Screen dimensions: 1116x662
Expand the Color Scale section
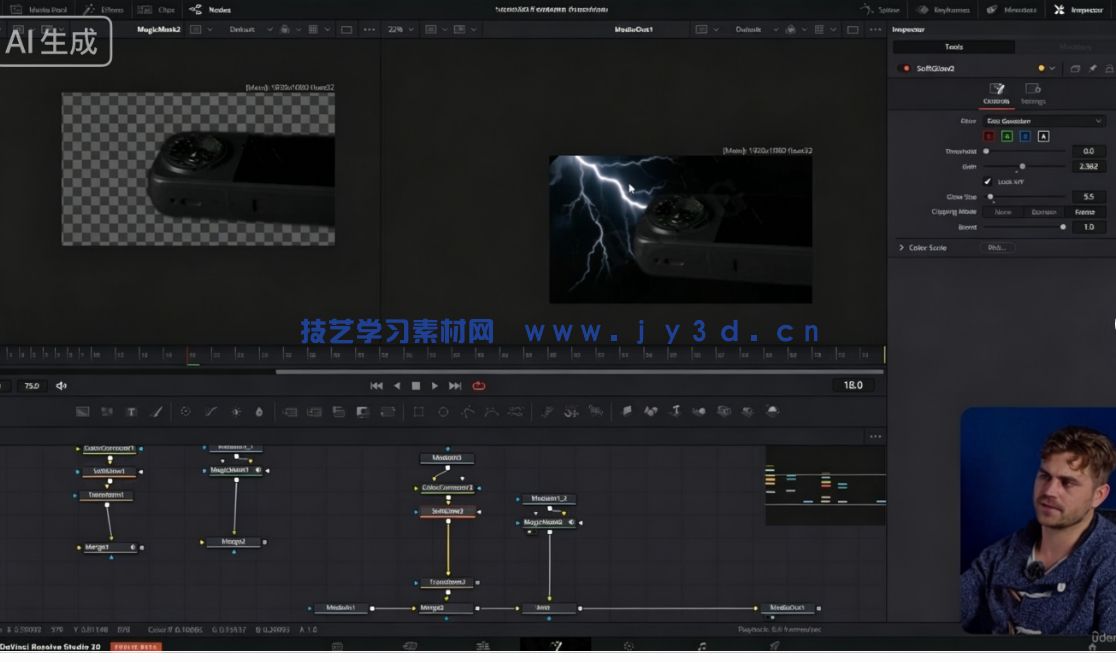tap(903, 247)
